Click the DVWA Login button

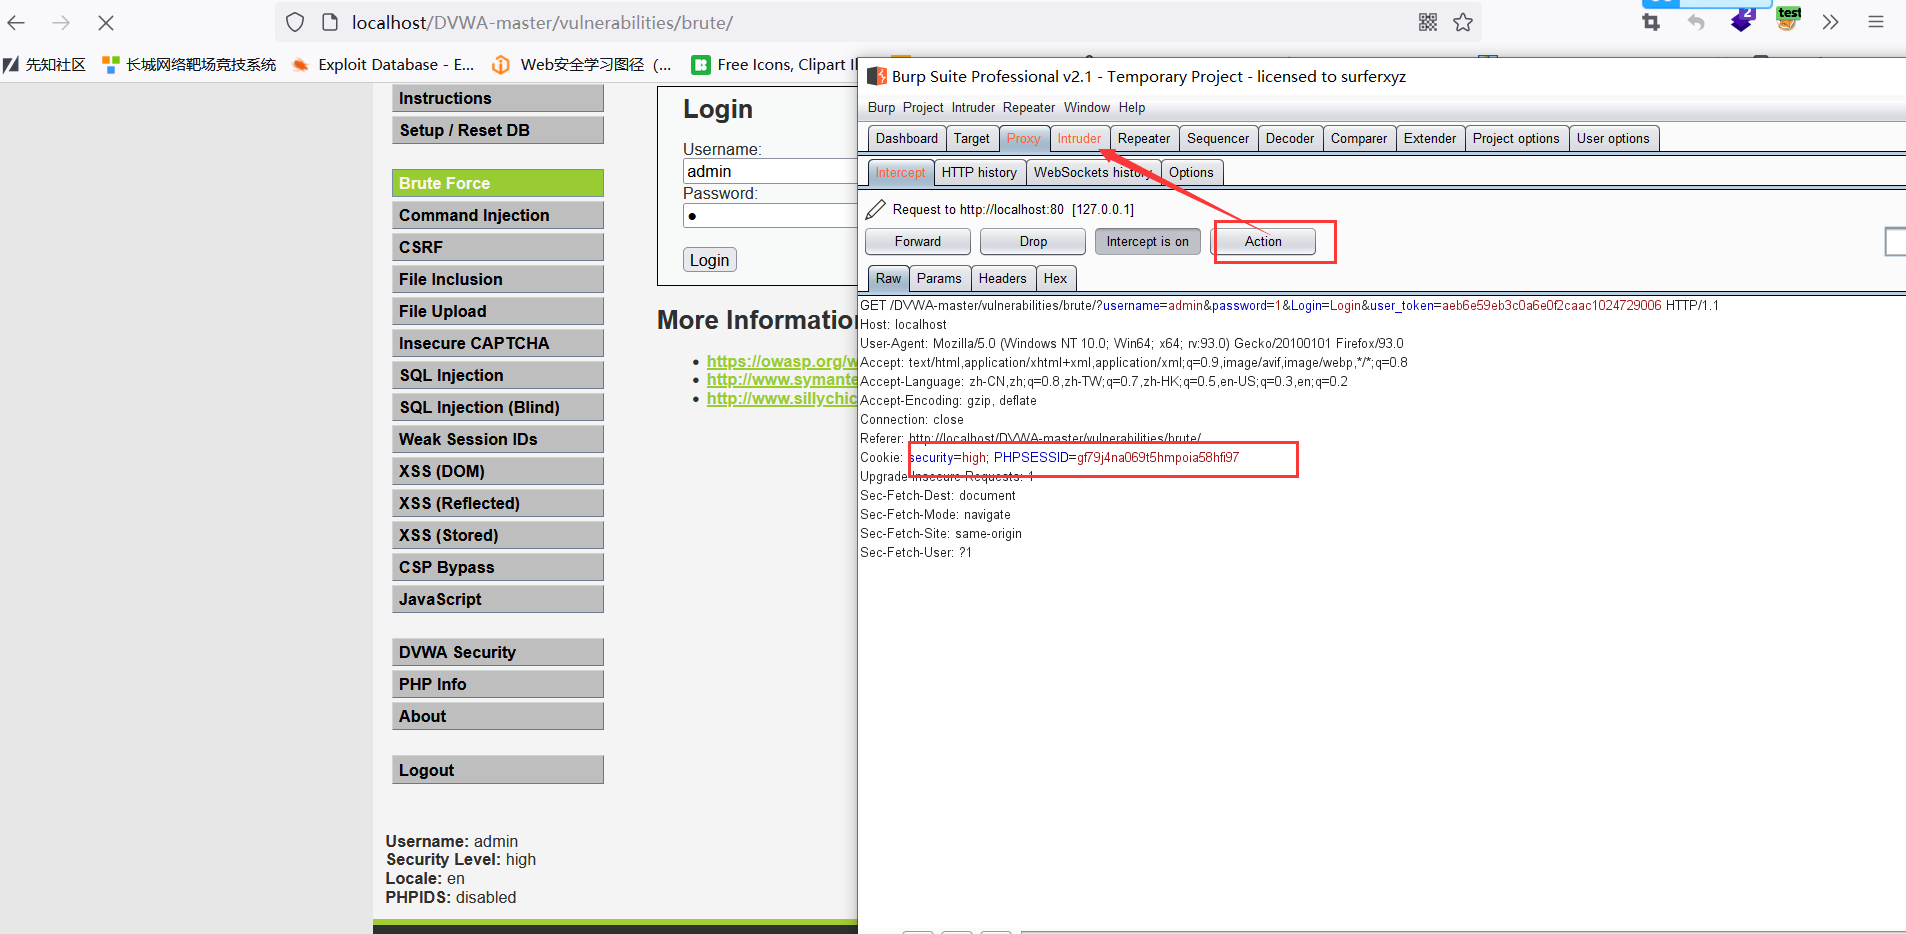point(710,260)
